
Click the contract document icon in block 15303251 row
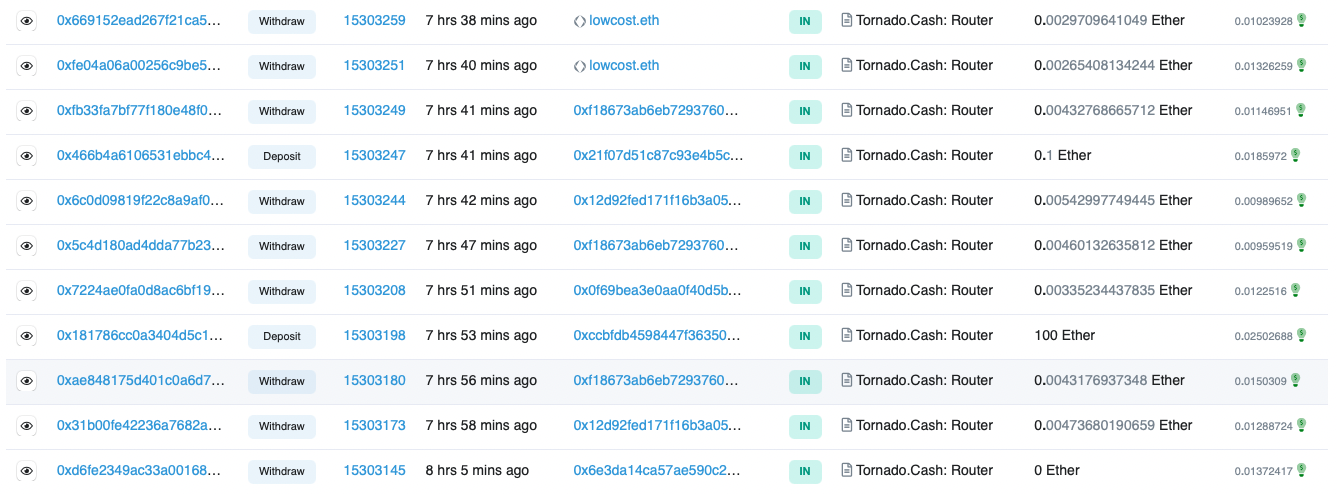(x=846, y=66)
